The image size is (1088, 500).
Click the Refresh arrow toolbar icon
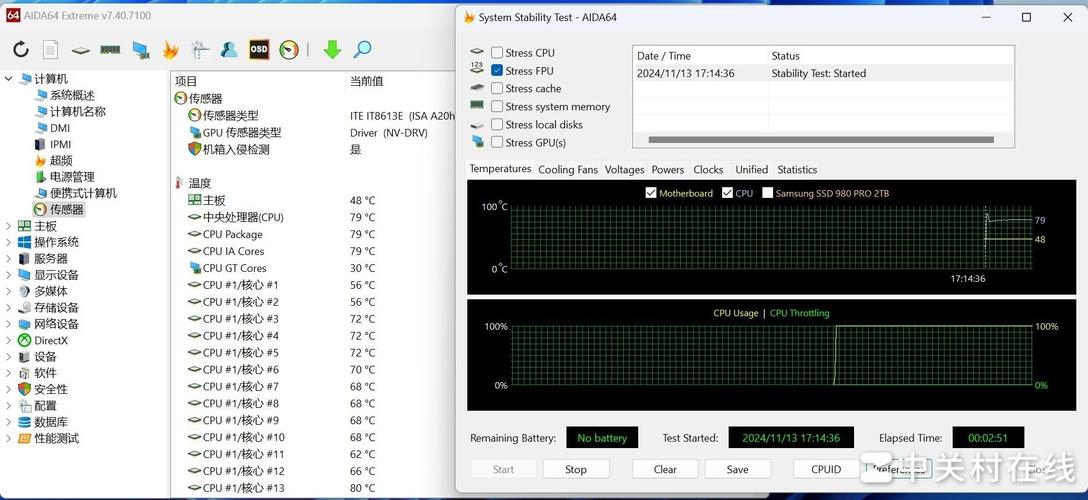(21, 49)
